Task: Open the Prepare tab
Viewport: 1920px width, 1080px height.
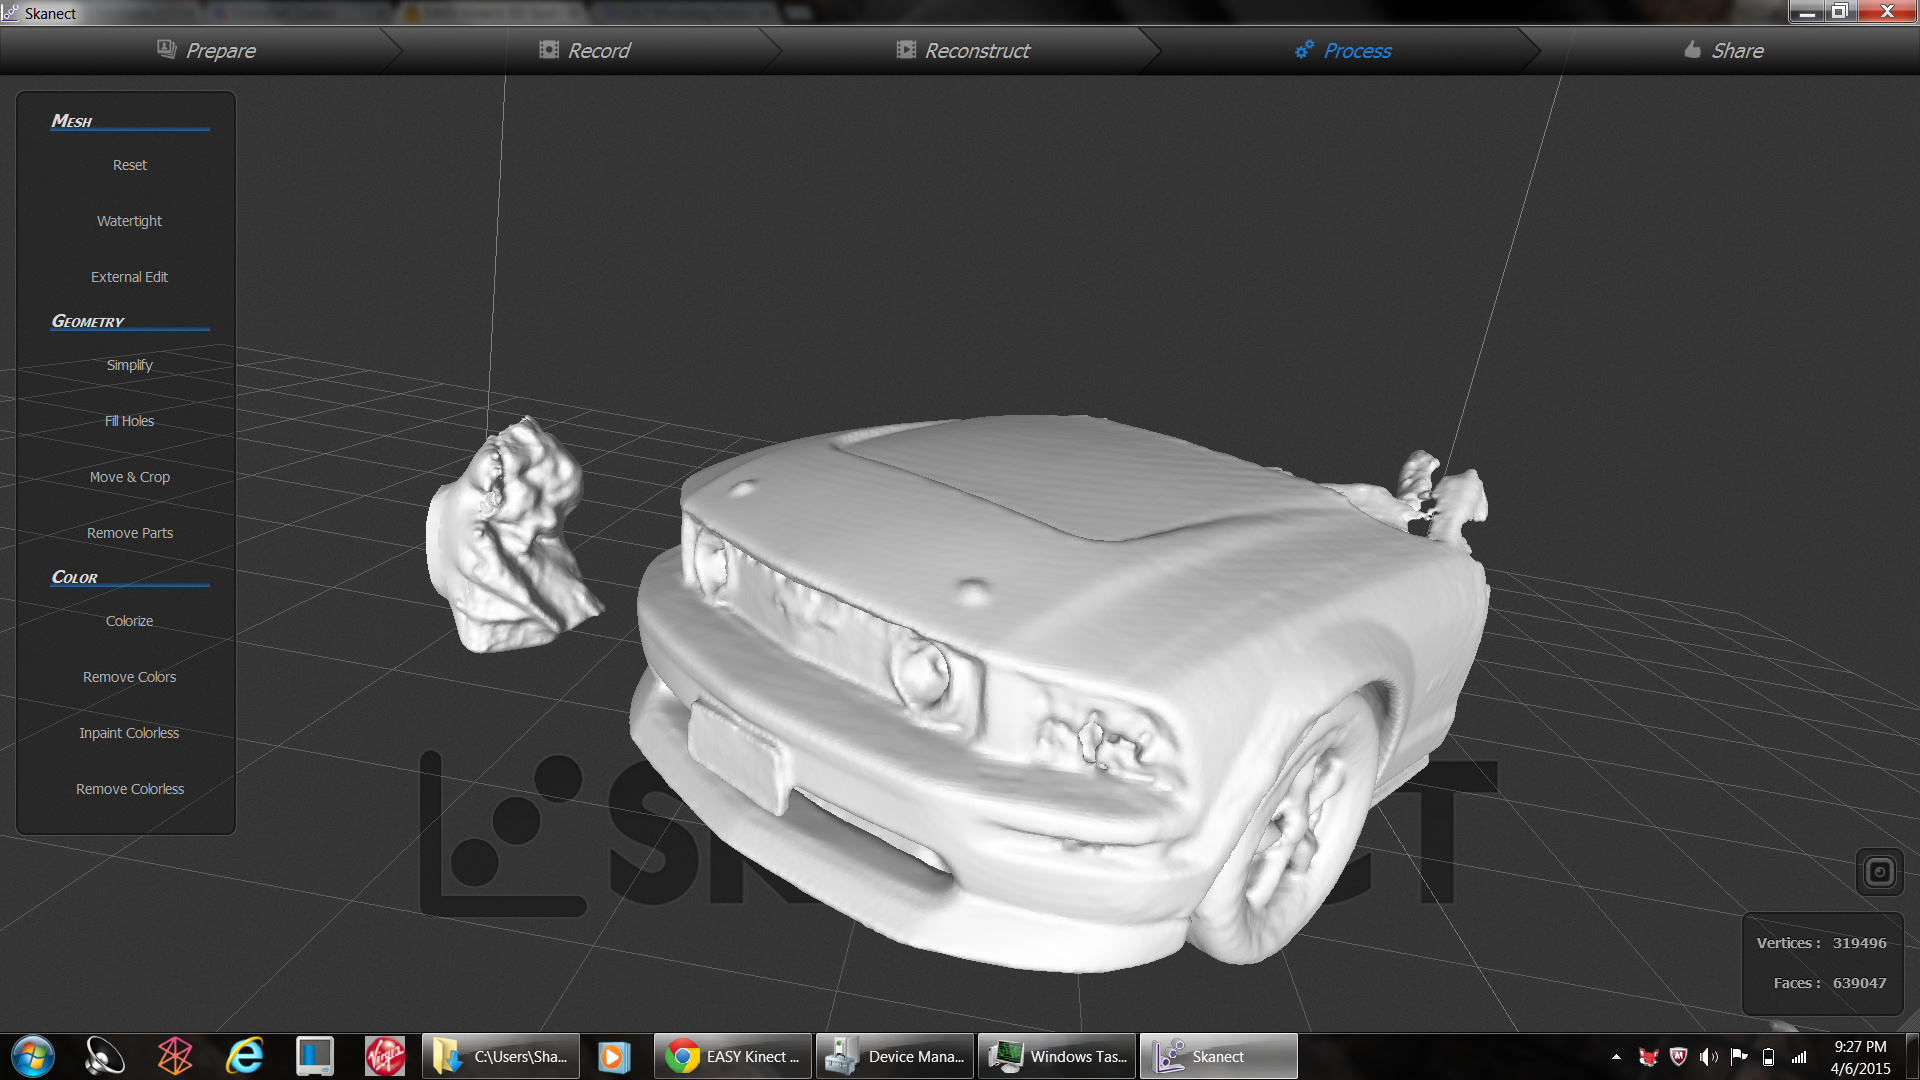Action: [x=207, y=51]
